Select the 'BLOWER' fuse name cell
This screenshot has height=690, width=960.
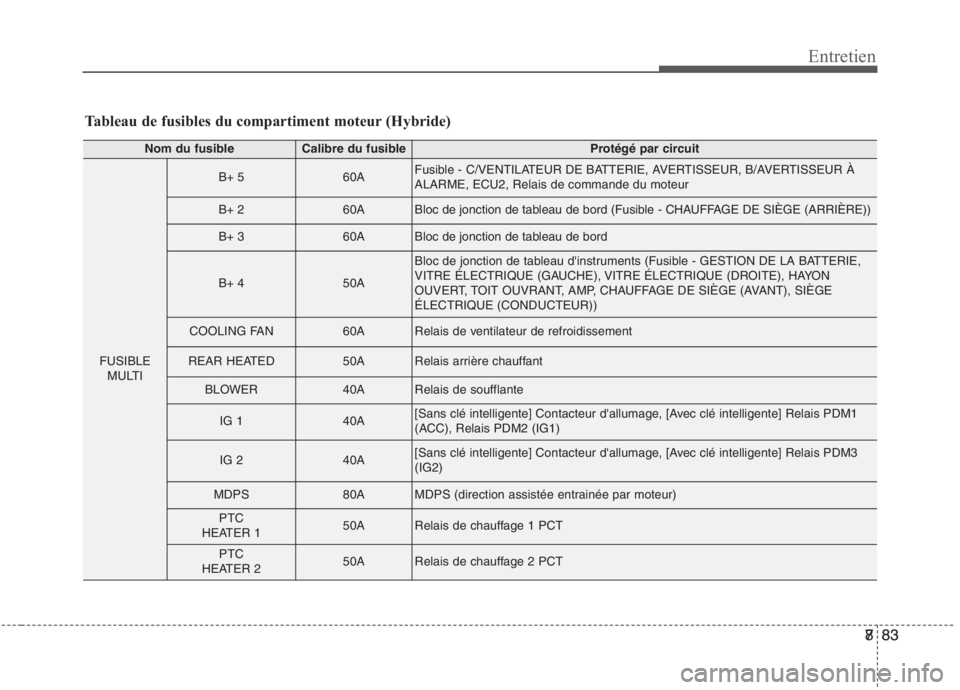point(231,389)
